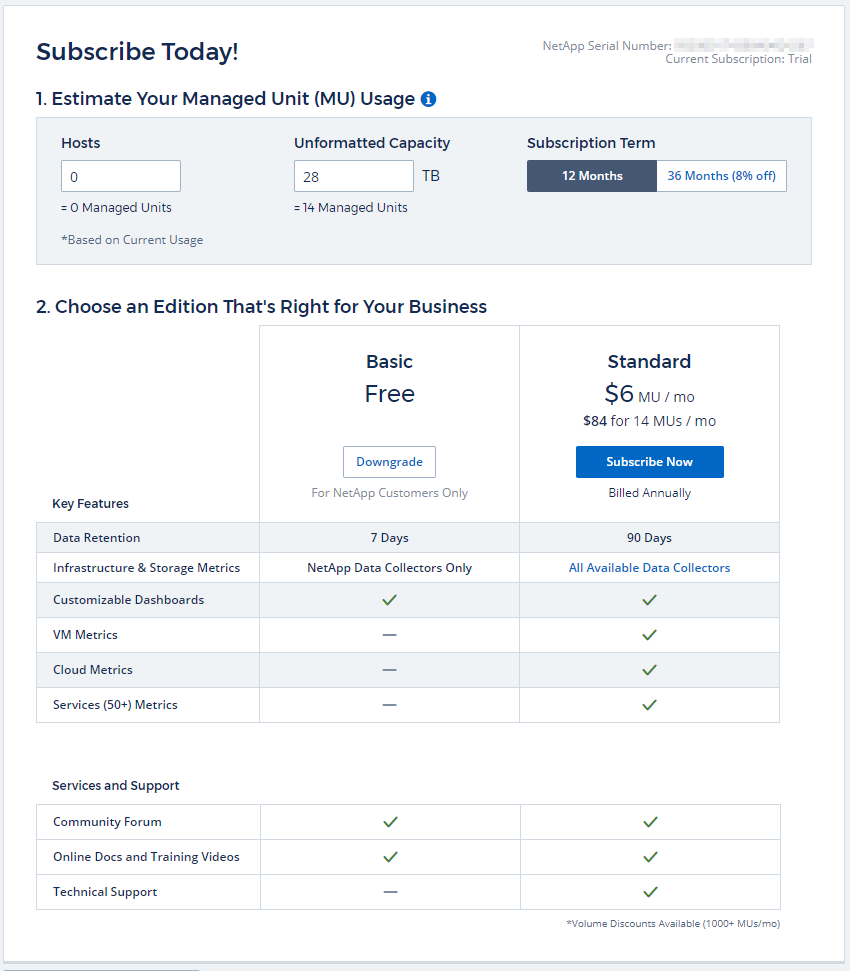Click the Data Retention row label
The image size is (850, 971).
point(97,538)
